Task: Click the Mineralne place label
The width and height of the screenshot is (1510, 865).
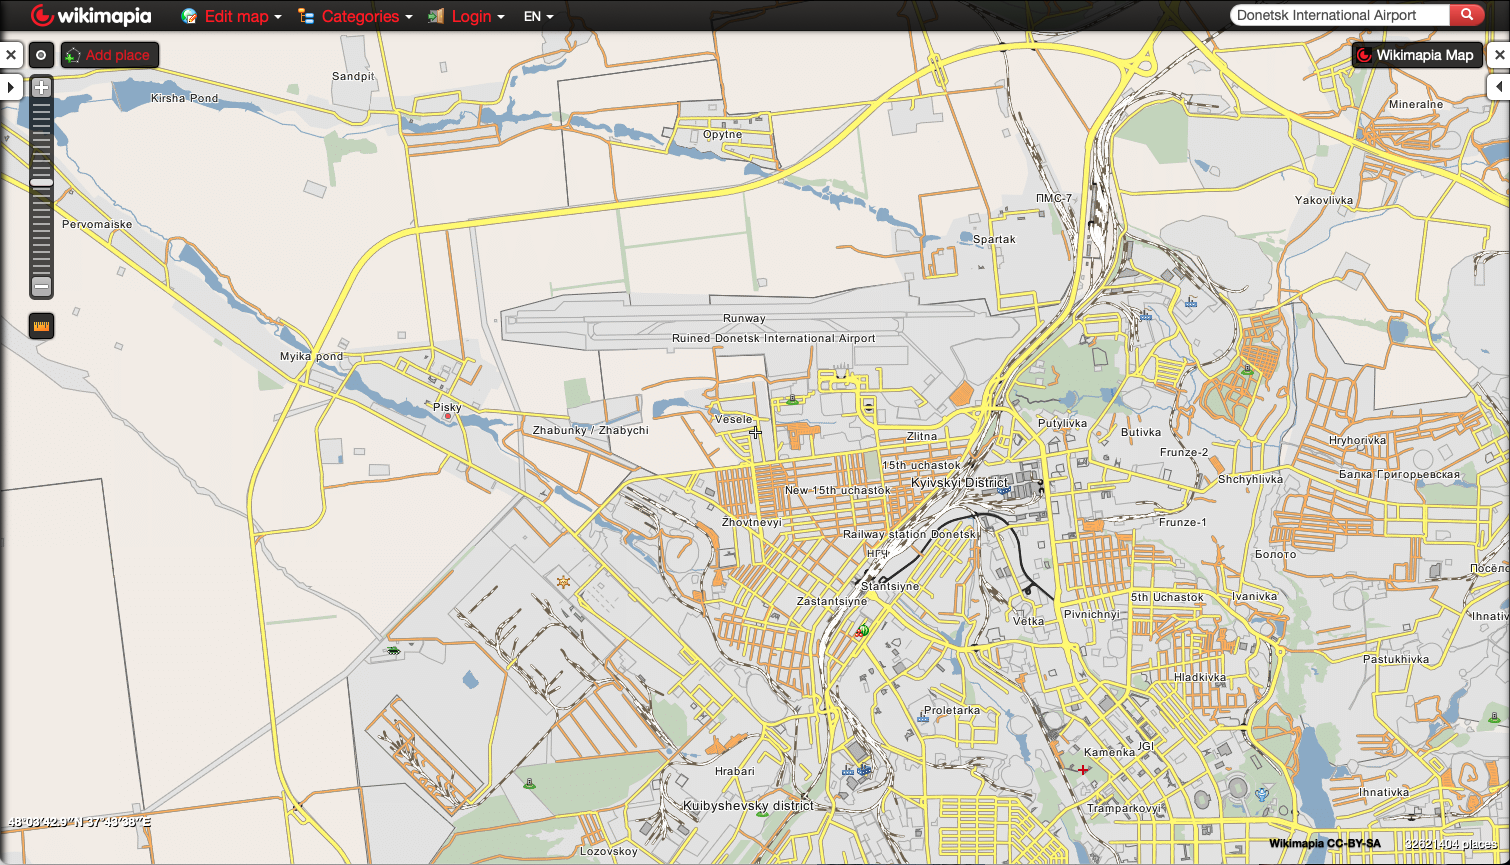Action: [1416, 104]
